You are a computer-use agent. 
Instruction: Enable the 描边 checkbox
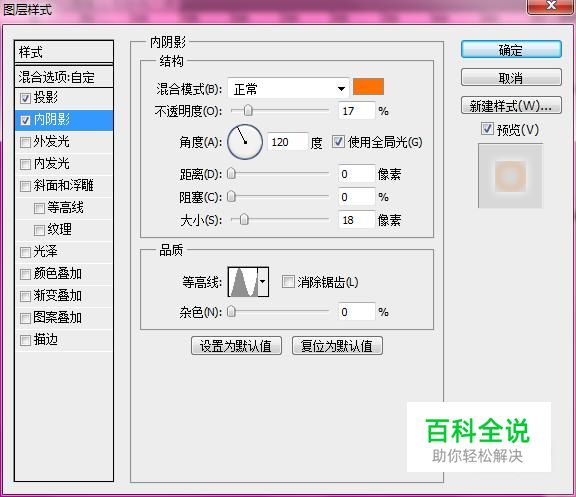[25, 340]
